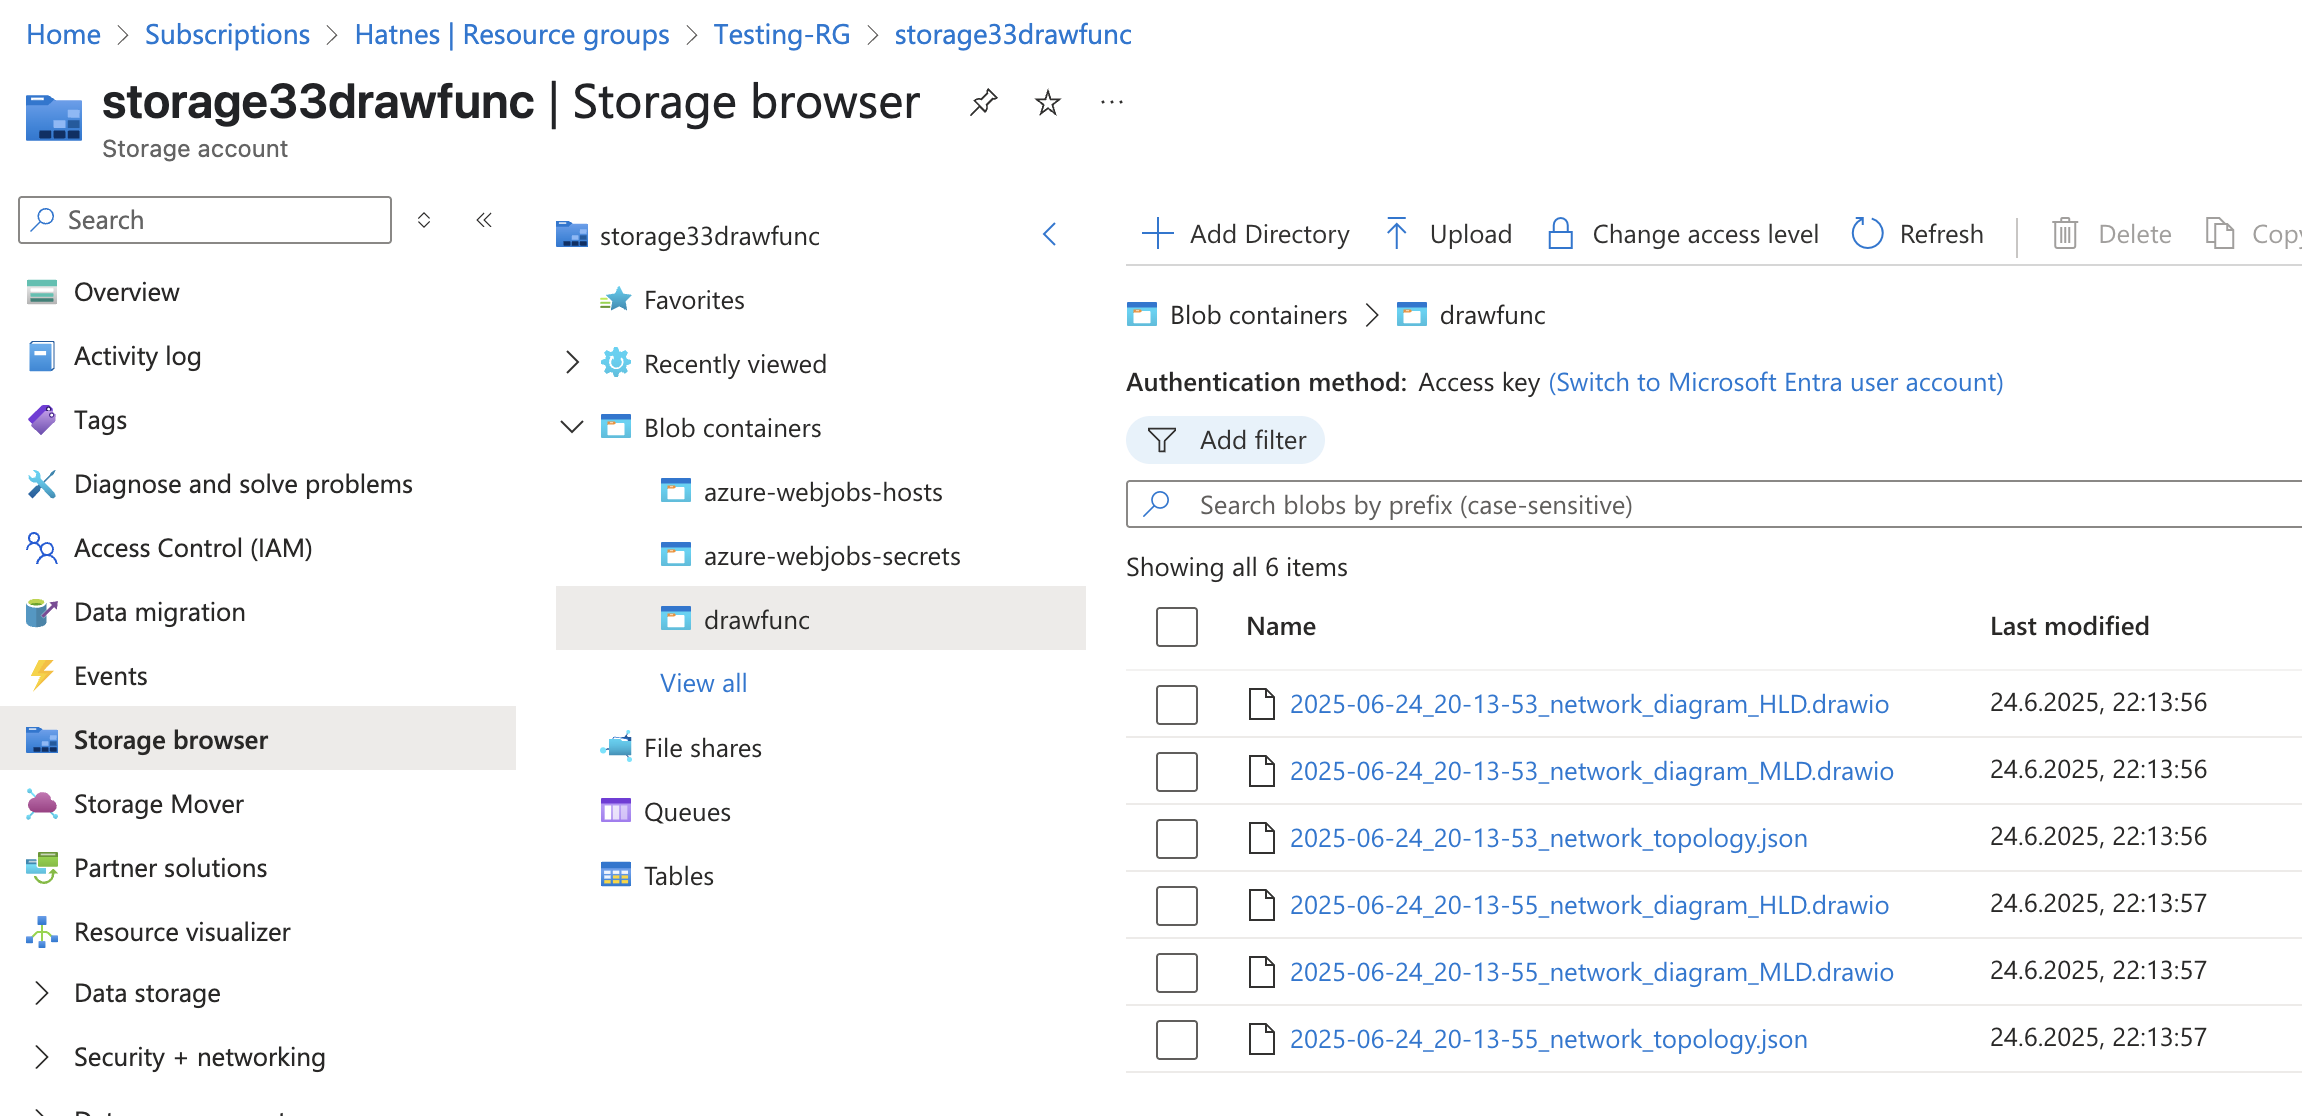2302x1116 pixels.
Task: Open Storage browser in the sidebar menu
Action: point(258,739)
